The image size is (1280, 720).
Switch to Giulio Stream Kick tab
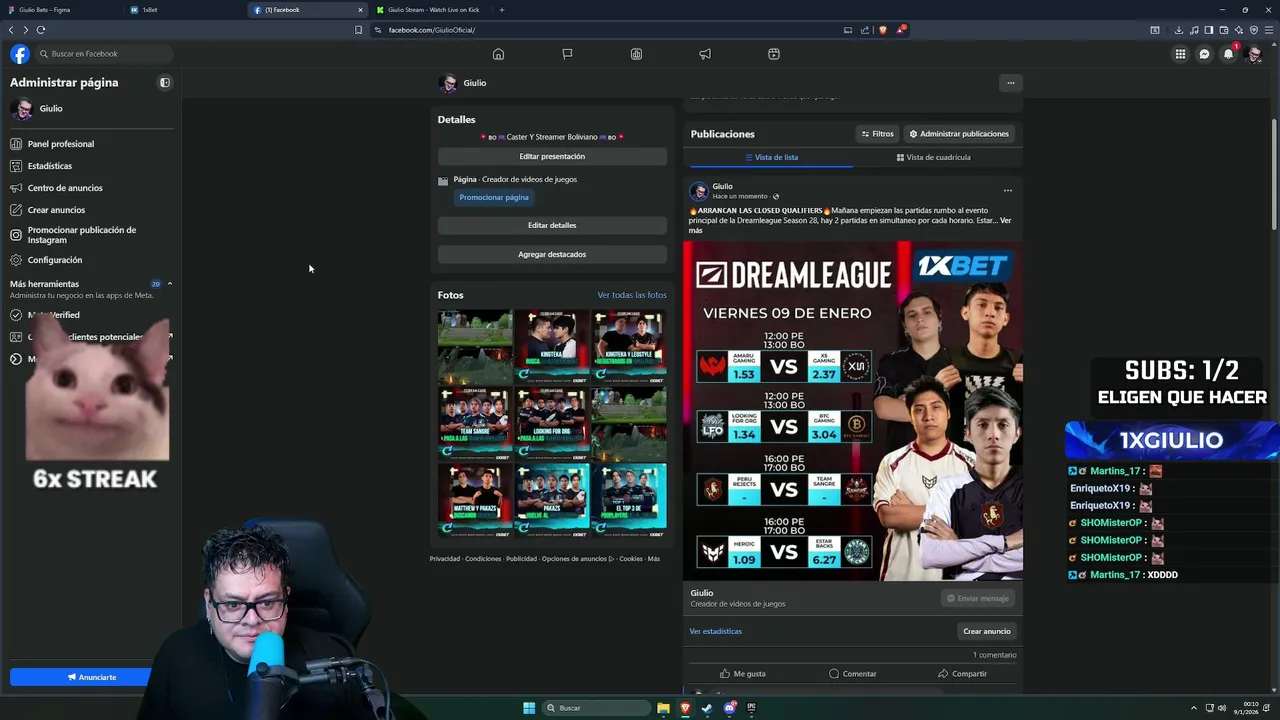[430, 10]
